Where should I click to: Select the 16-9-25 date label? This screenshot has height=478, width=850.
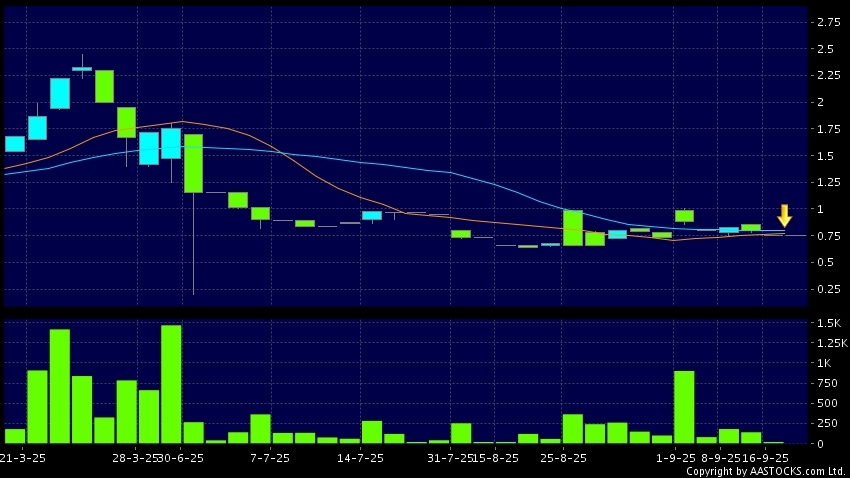(765, 458)
